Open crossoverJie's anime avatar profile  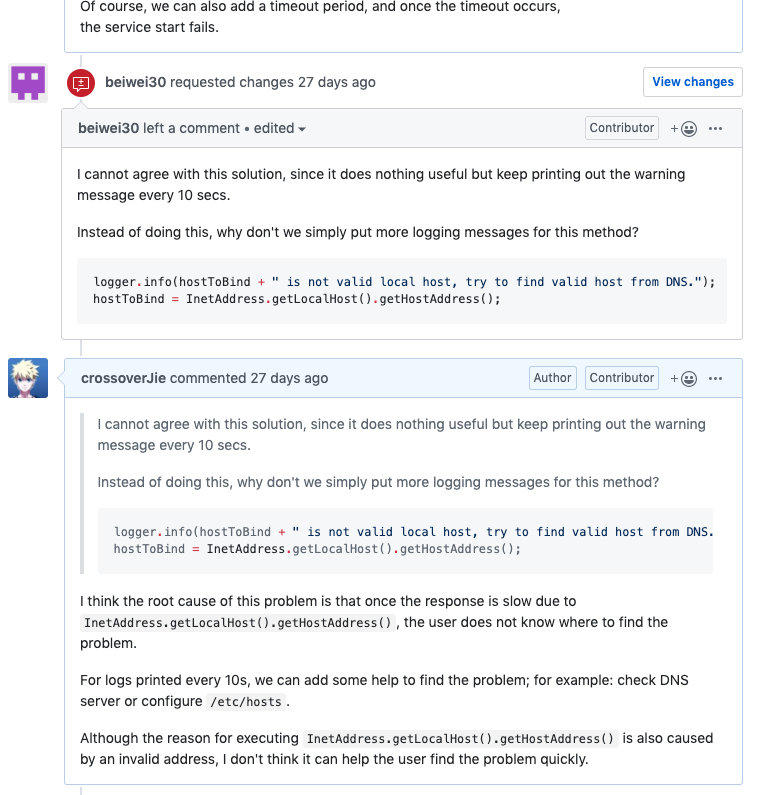click(x=28, y=378)
